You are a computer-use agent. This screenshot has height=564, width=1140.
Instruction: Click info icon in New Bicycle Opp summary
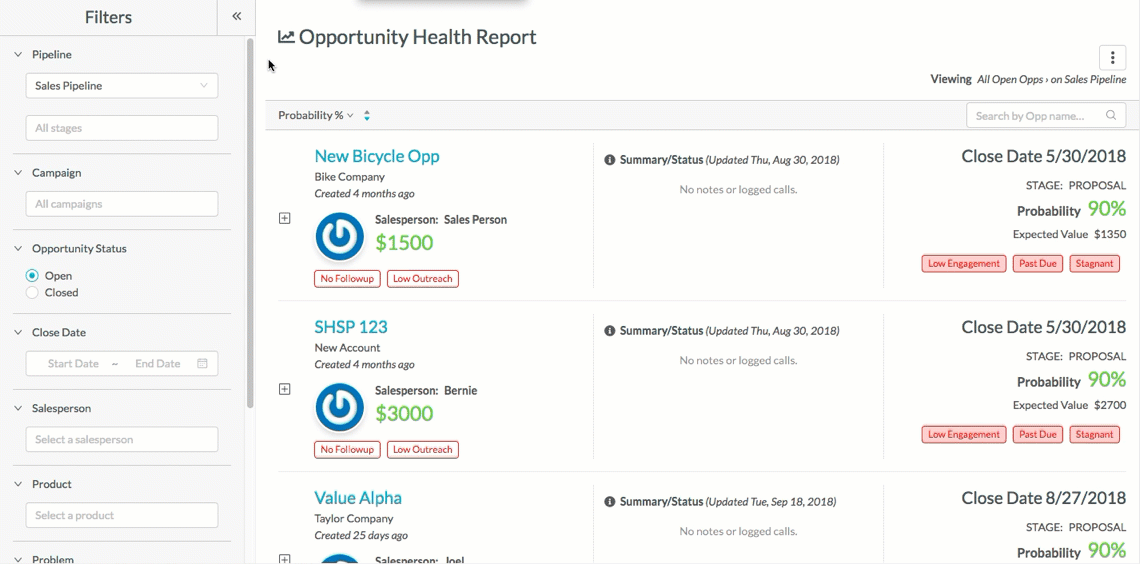click(610, 160)
